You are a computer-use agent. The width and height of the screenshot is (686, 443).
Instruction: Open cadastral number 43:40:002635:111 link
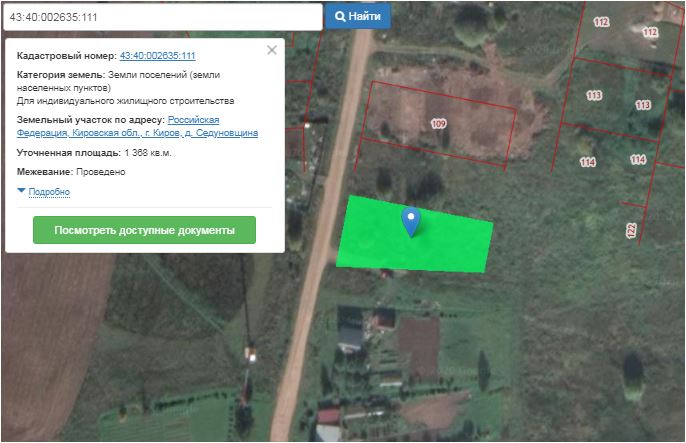[158, 56]
